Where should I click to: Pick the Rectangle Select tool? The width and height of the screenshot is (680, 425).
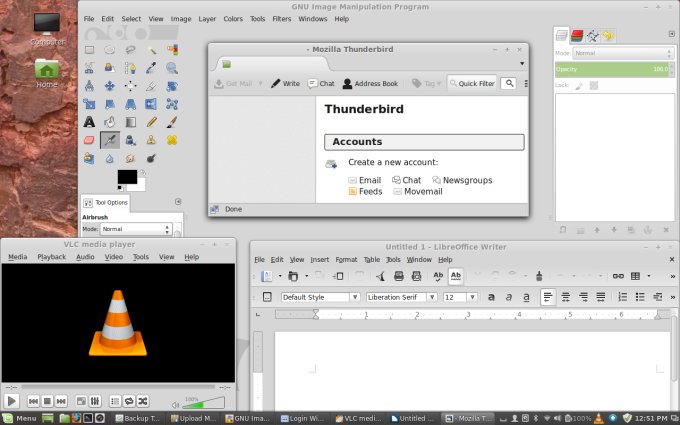pyautogui.click(x=89, y=49)
